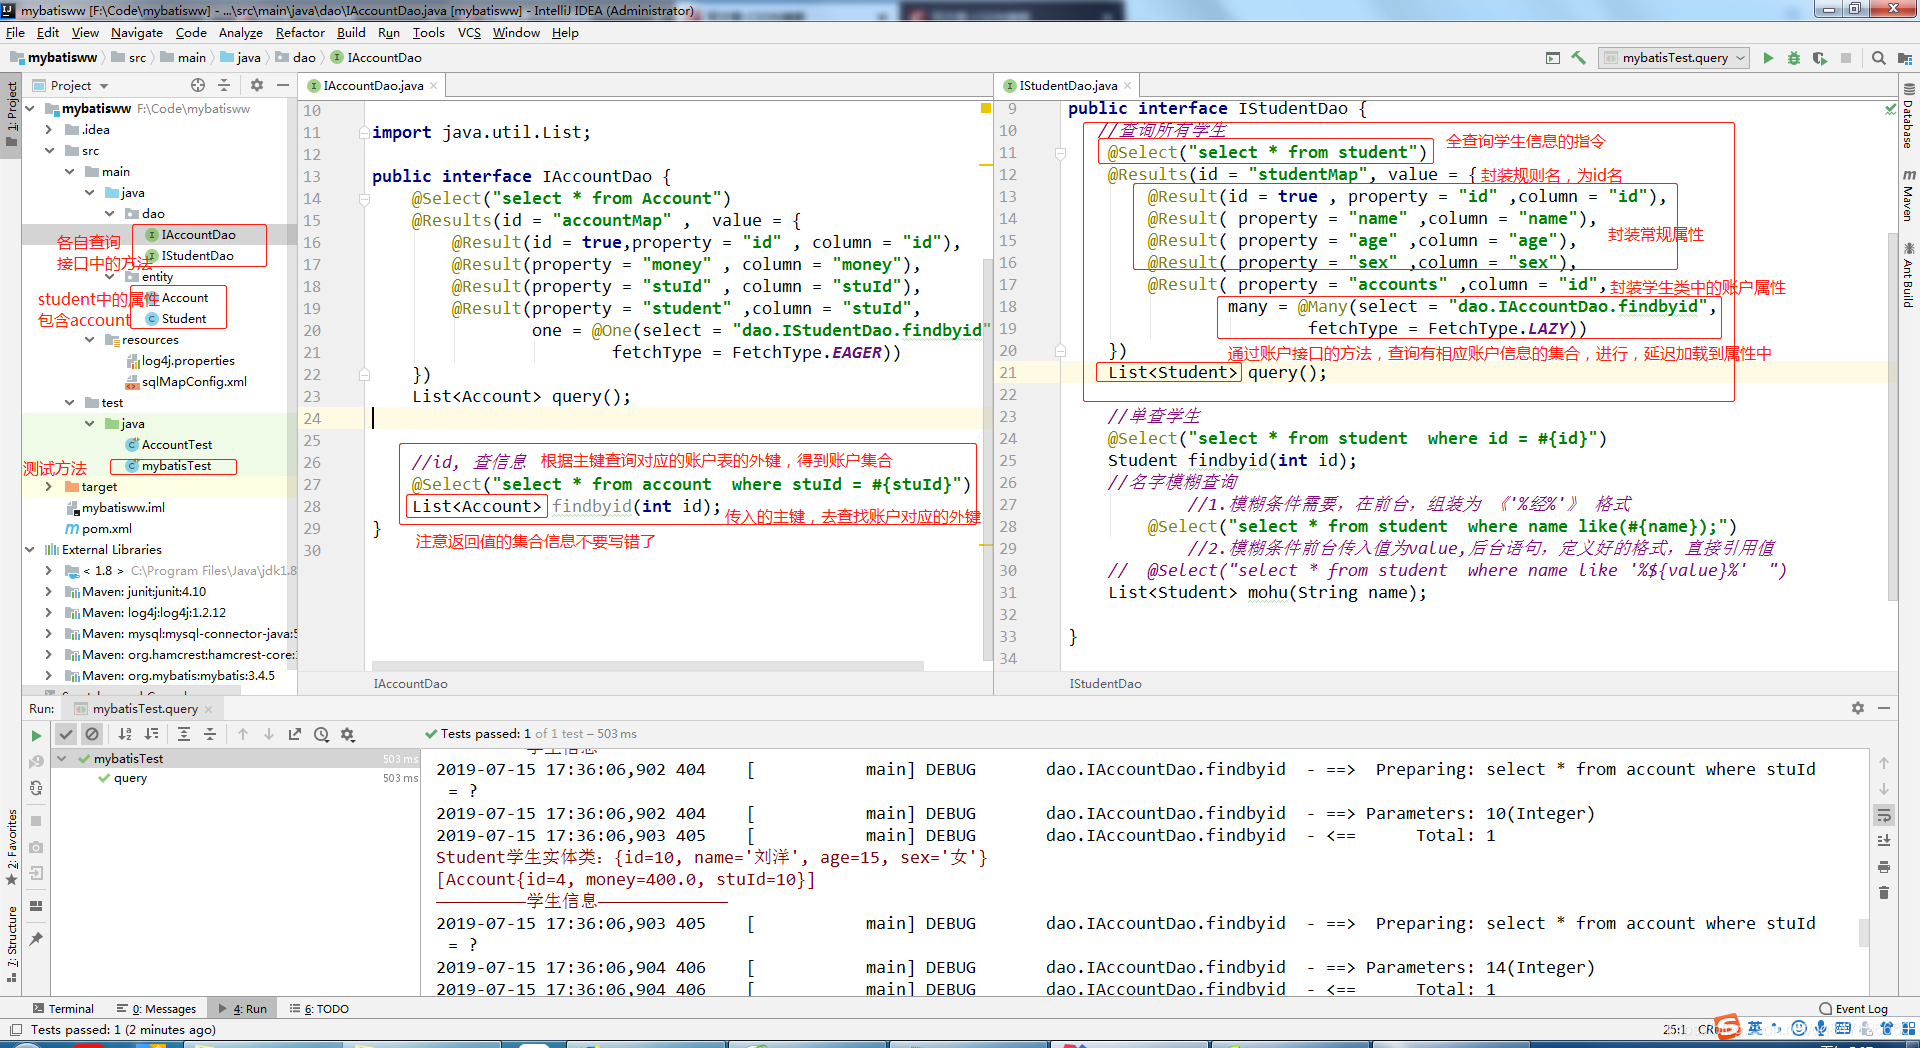
Task: Toggle the 1: Project tool window strip
Action: tap(11, 113)
